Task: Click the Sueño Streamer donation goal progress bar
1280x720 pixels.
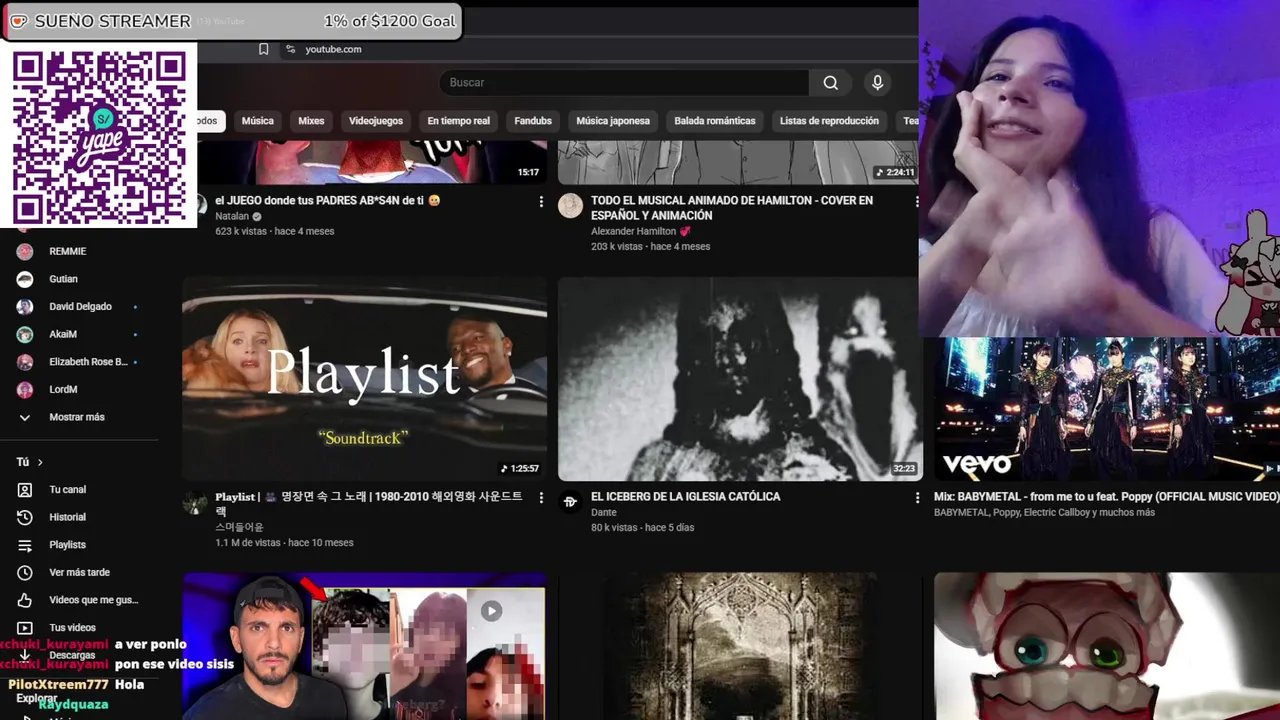Action: point(231,21)
